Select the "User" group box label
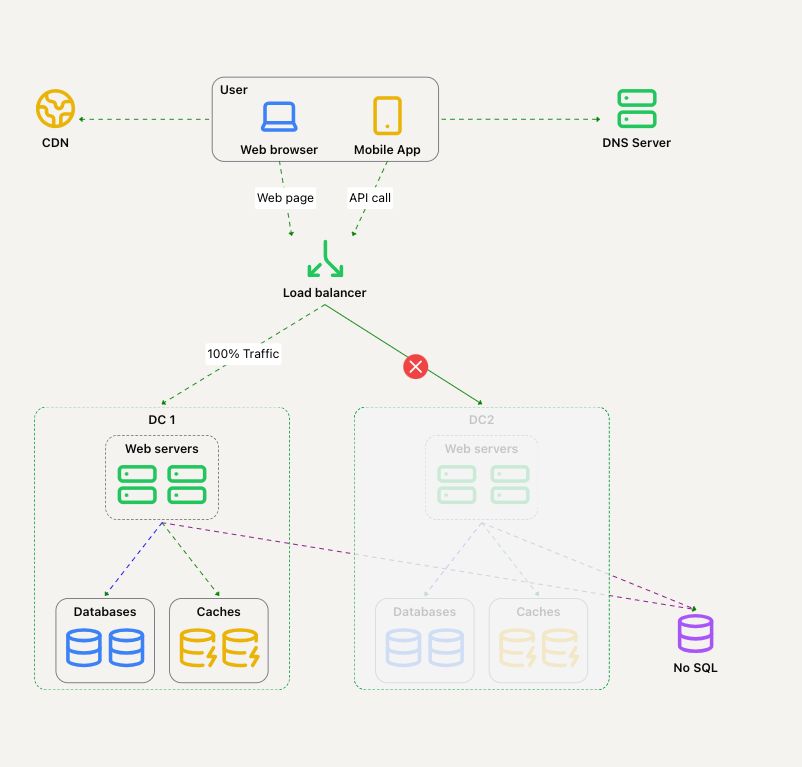The height and width of the screenshot is (767, 802). (234, 90)
